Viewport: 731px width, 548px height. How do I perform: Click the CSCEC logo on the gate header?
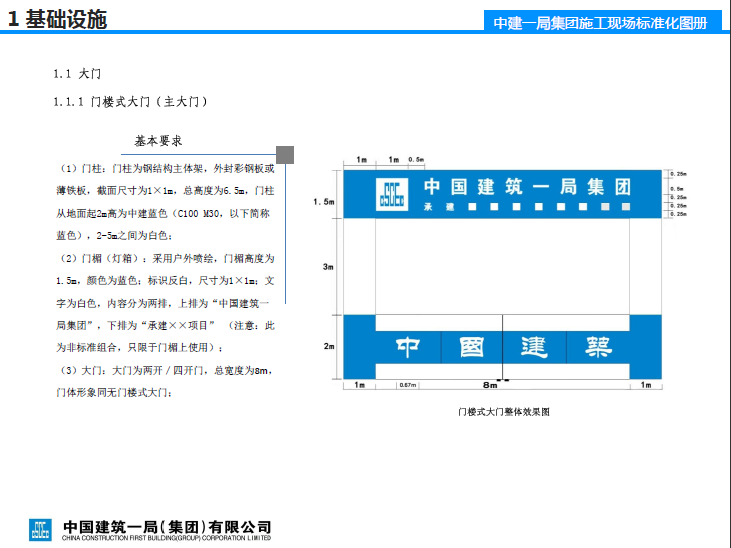pos(392,194)
